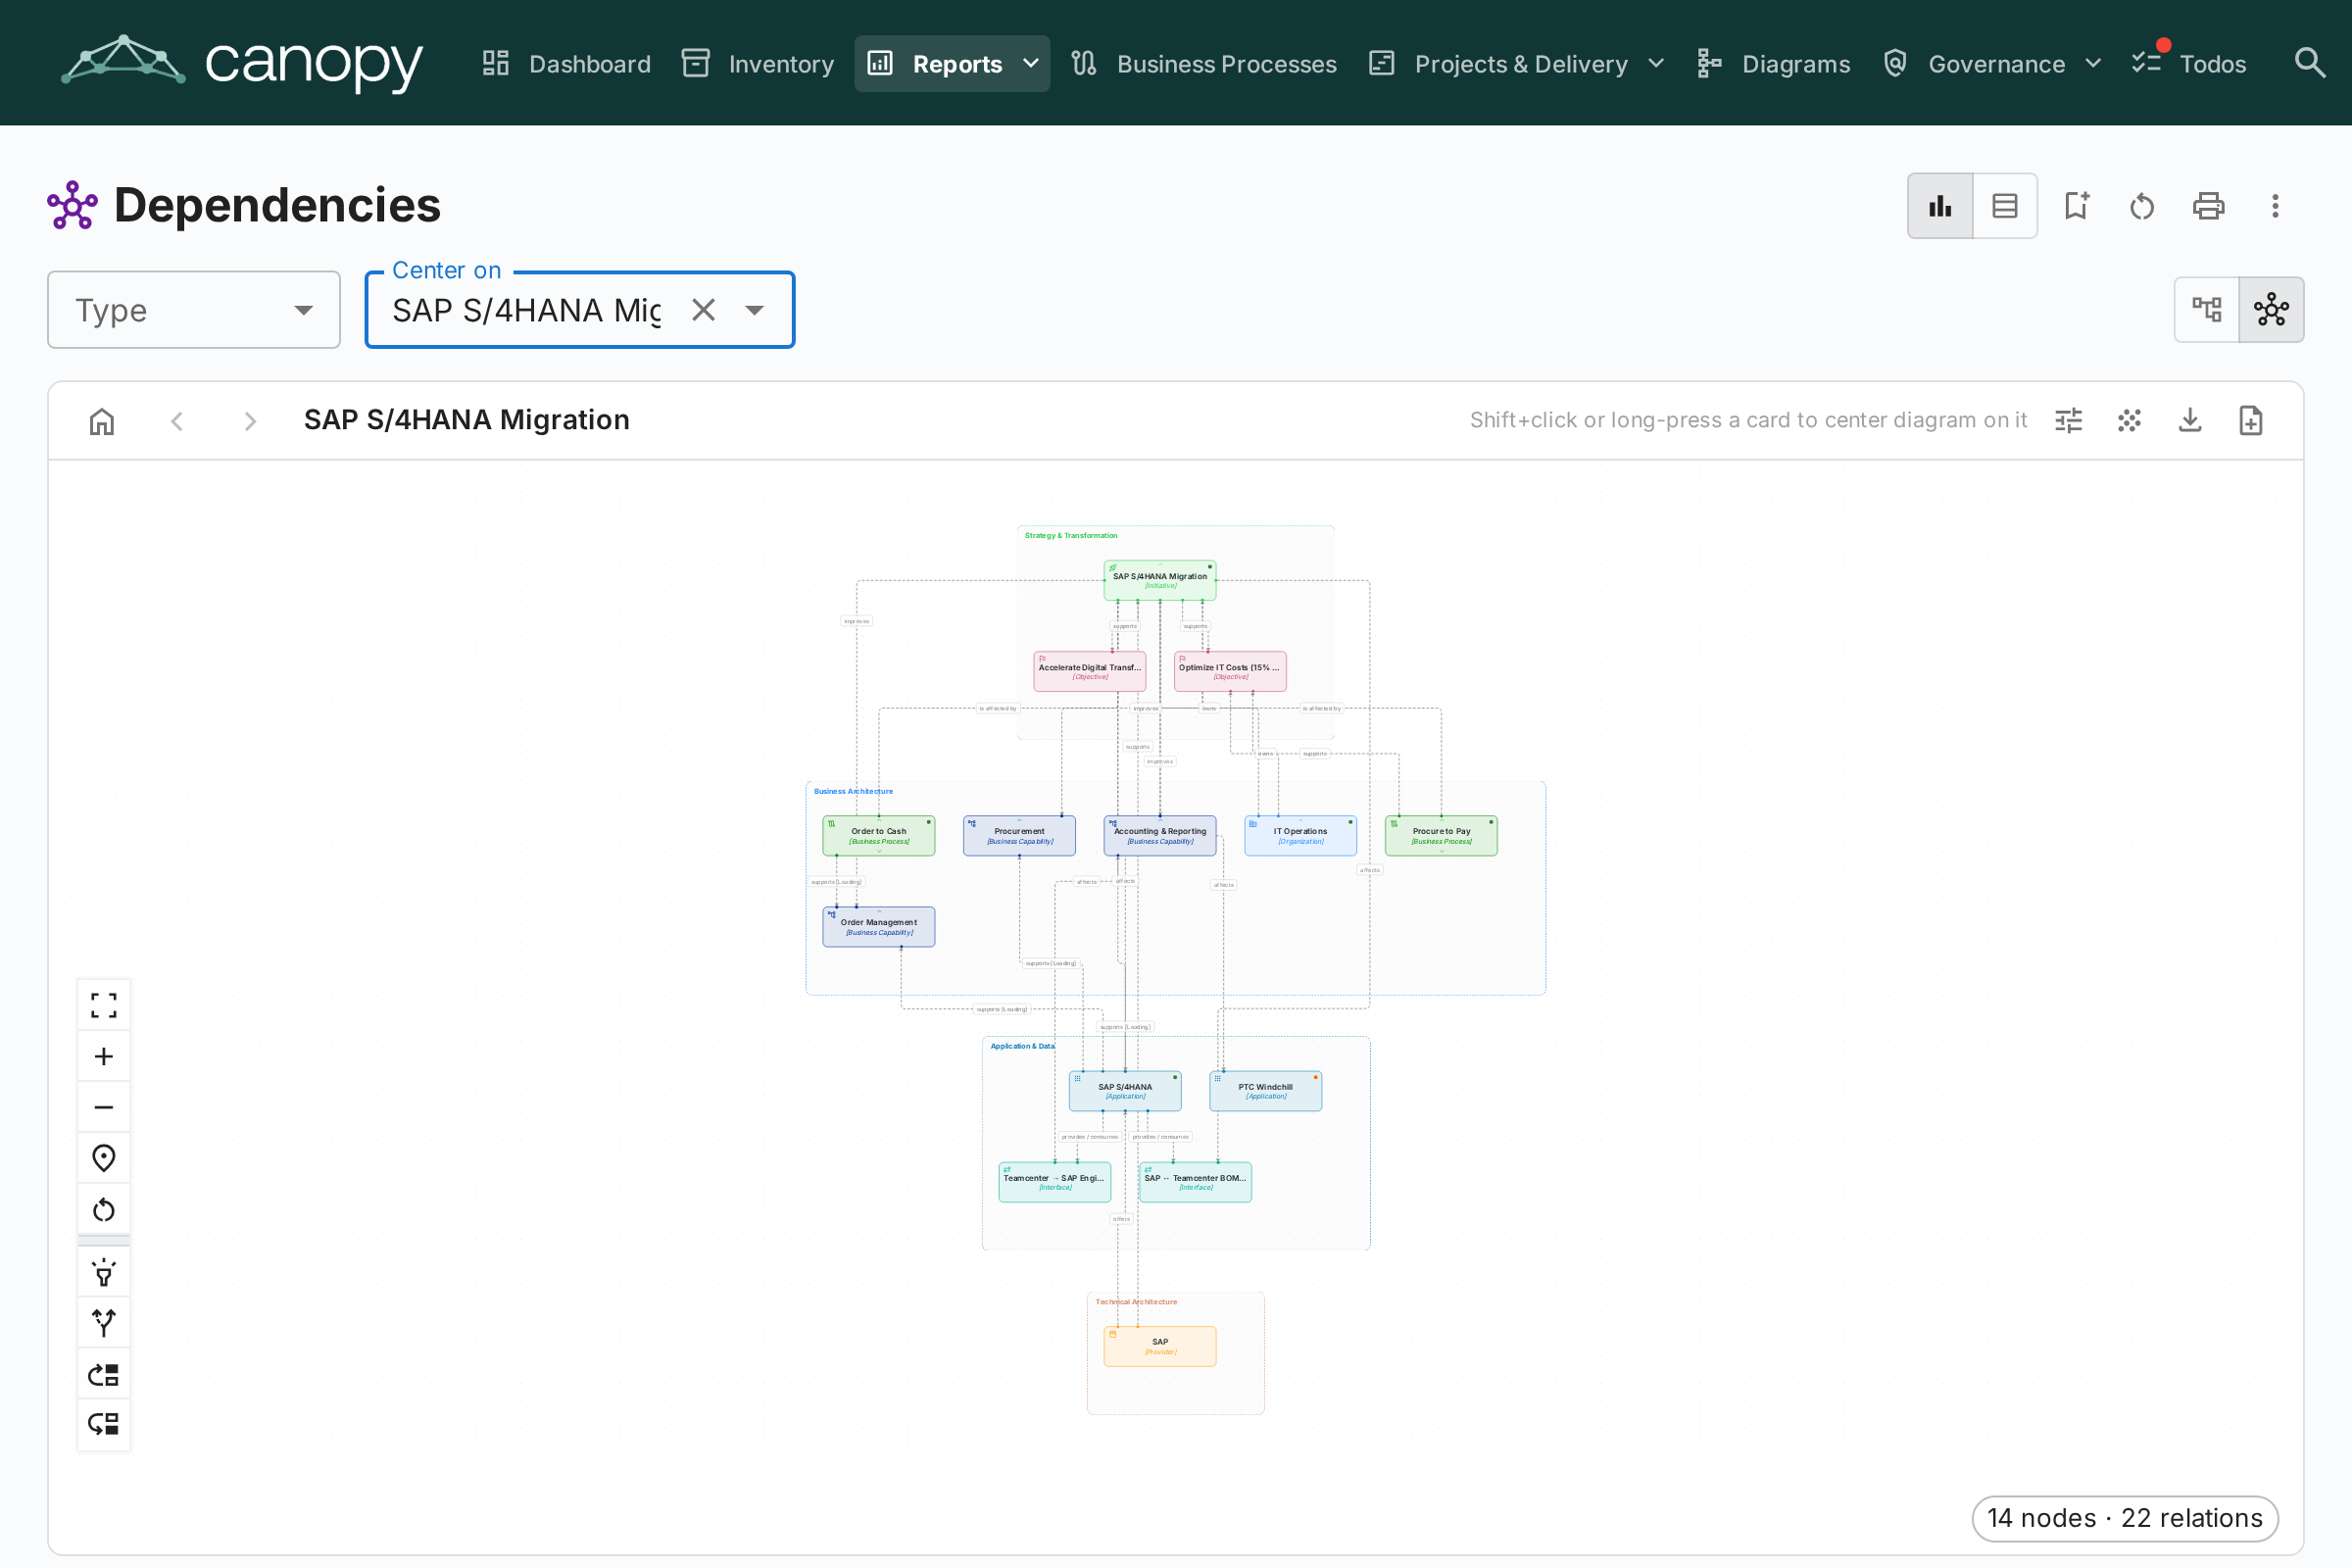Image resolution: width=2352 pixels, height=1568 pixels.
Task: Expand Projects & Delivery menu
Action: 1517,64
